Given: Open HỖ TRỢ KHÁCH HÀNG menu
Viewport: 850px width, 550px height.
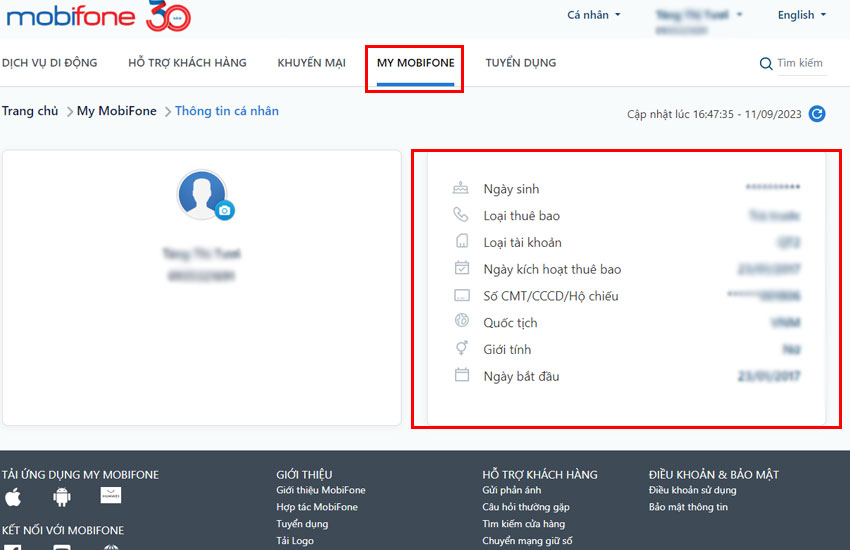Looking at the screenshot, I should coord(187,63).
